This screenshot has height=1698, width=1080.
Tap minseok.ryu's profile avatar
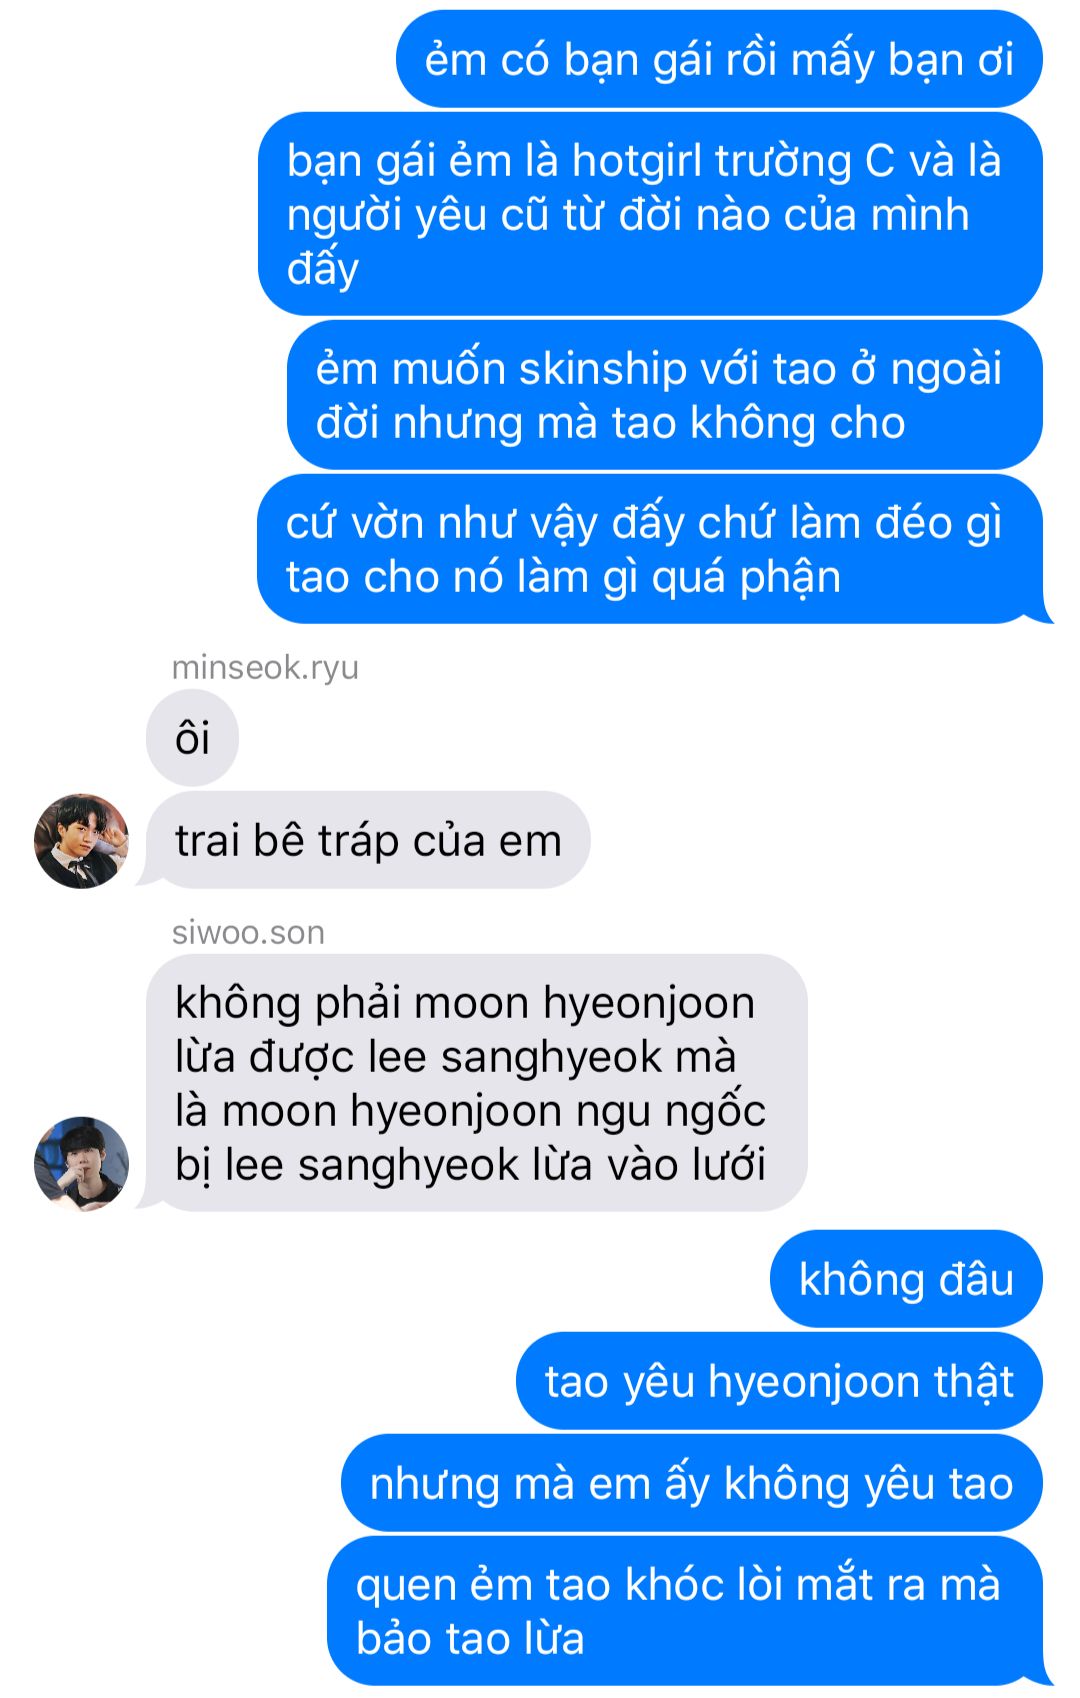pyautogui.click(x=81, y=841)
